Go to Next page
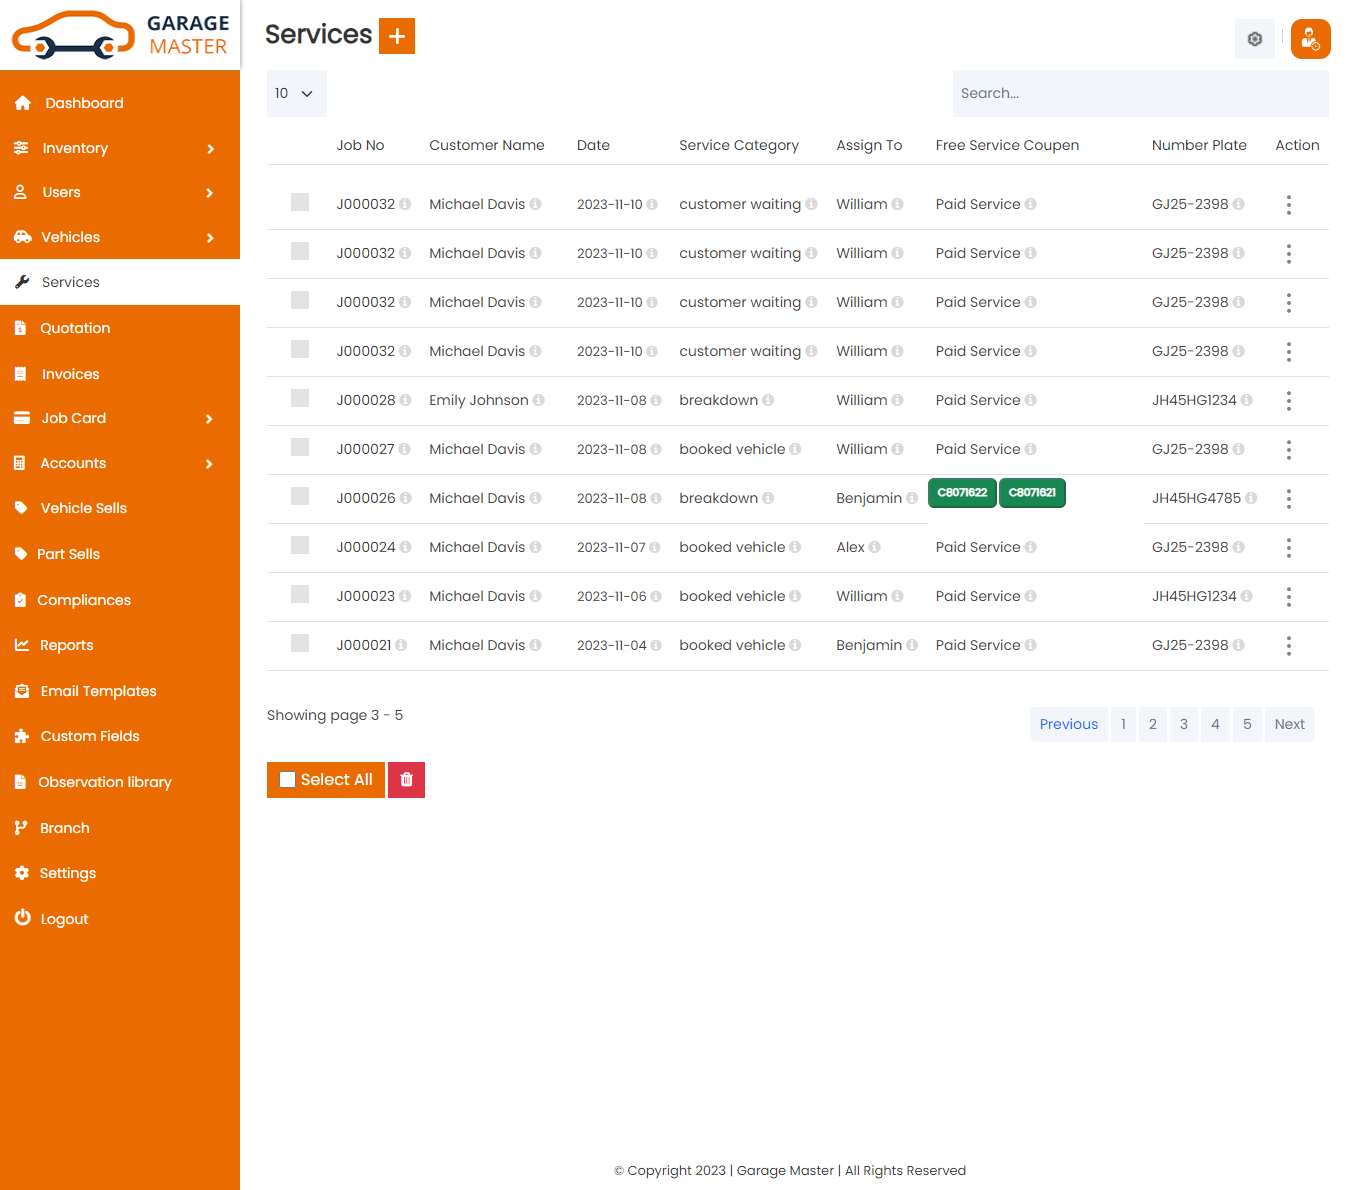 click(x=1289, y=724)
